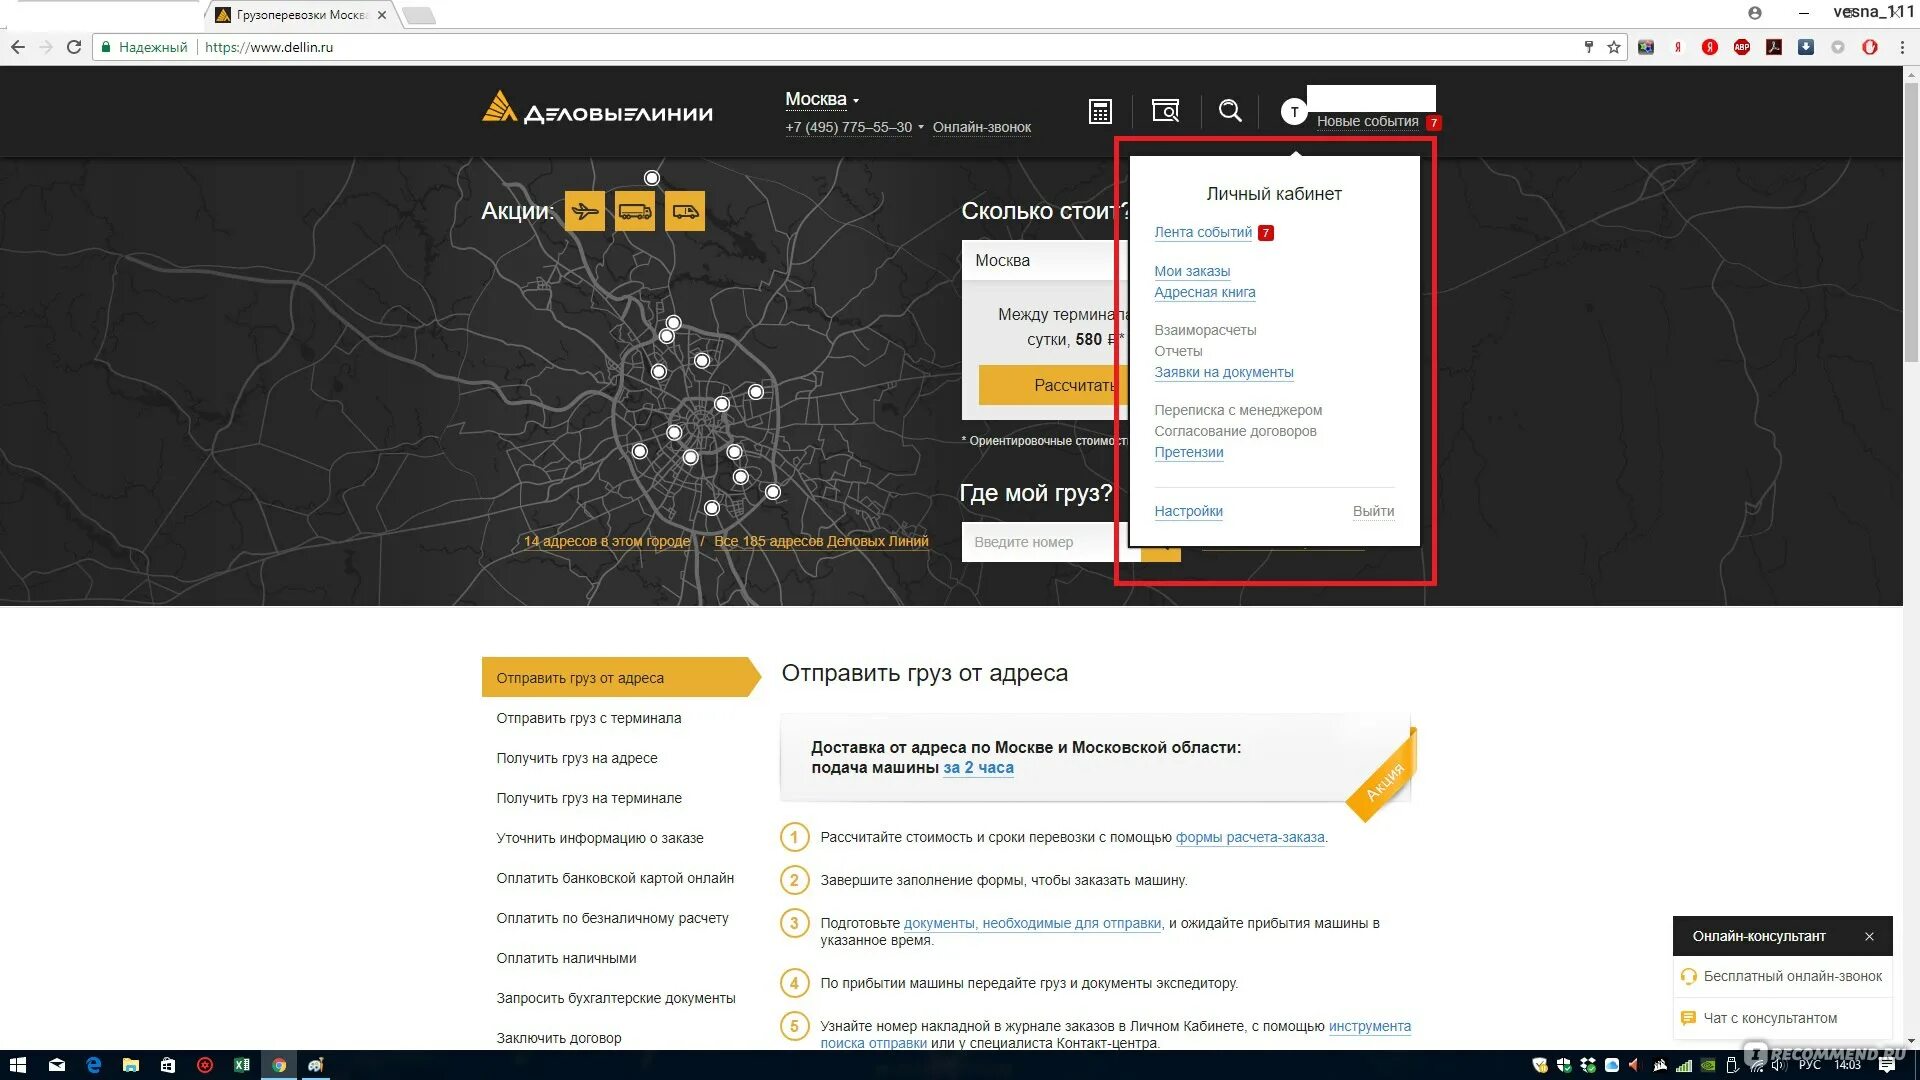Click the calculator icon in header

click(x=1097, y=111)
